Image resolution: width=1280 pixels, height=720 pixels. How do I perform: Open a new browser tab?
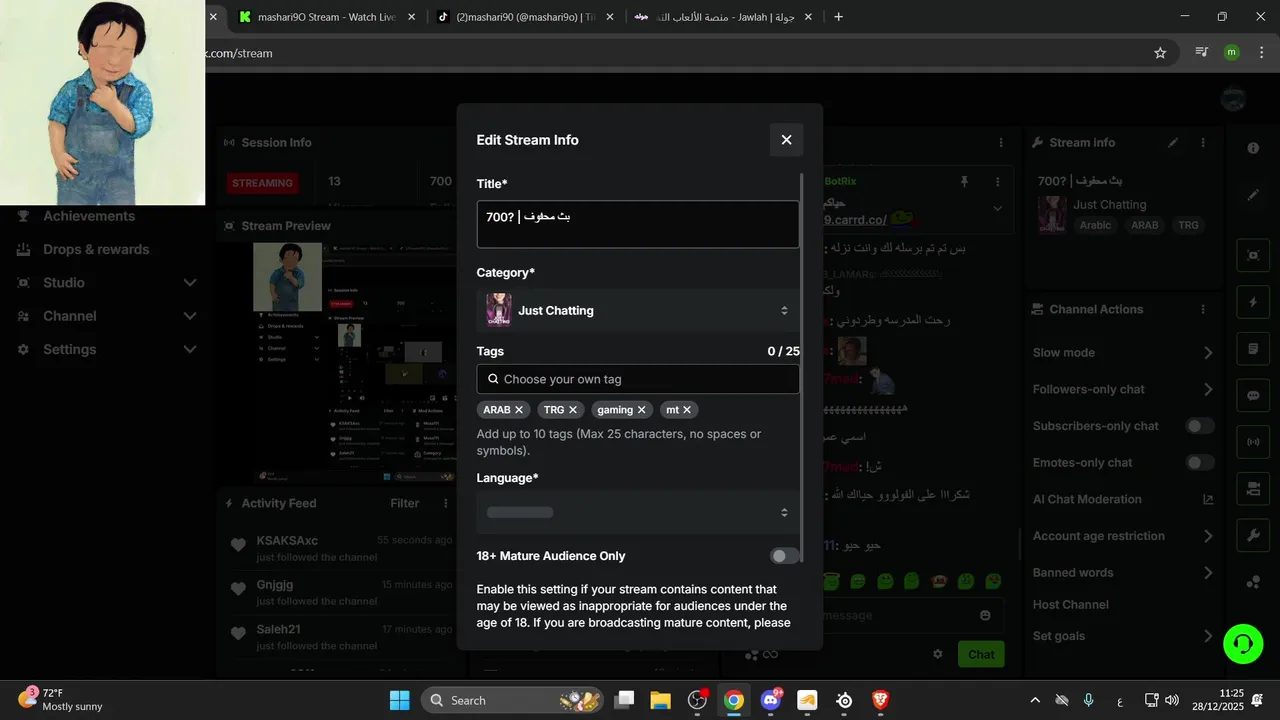point(838,17)
